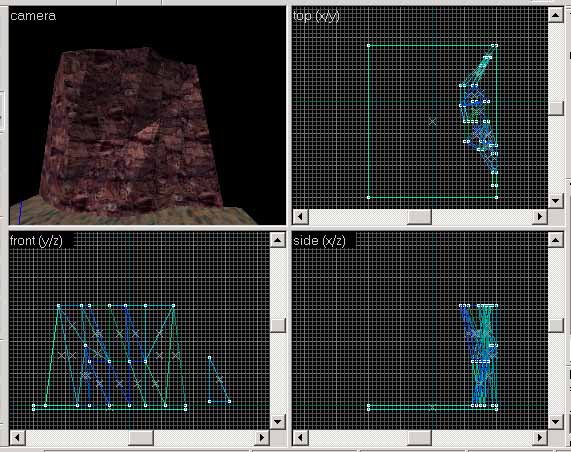Screen dimensions: 571x452
Task: Click side view horizontal scroll left arrow
Action: click(300, 437)
